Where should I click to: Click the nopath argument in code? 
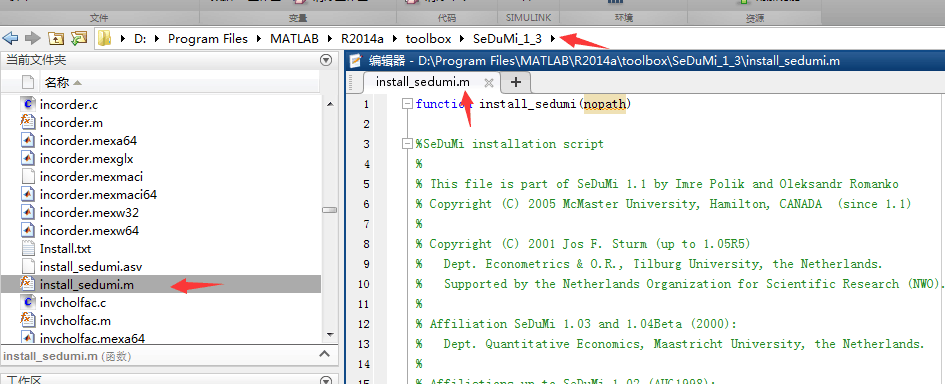coord(605,104)
